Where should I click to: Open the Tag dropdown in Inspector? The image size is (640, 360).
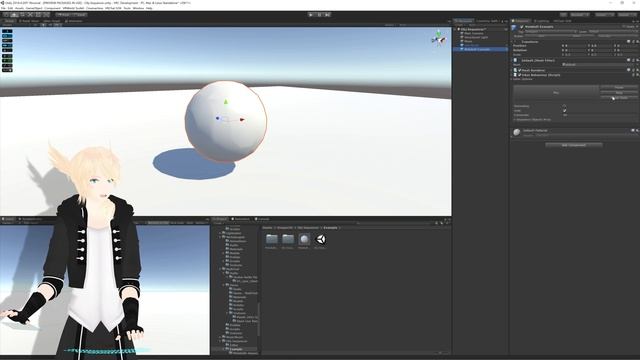551,31
